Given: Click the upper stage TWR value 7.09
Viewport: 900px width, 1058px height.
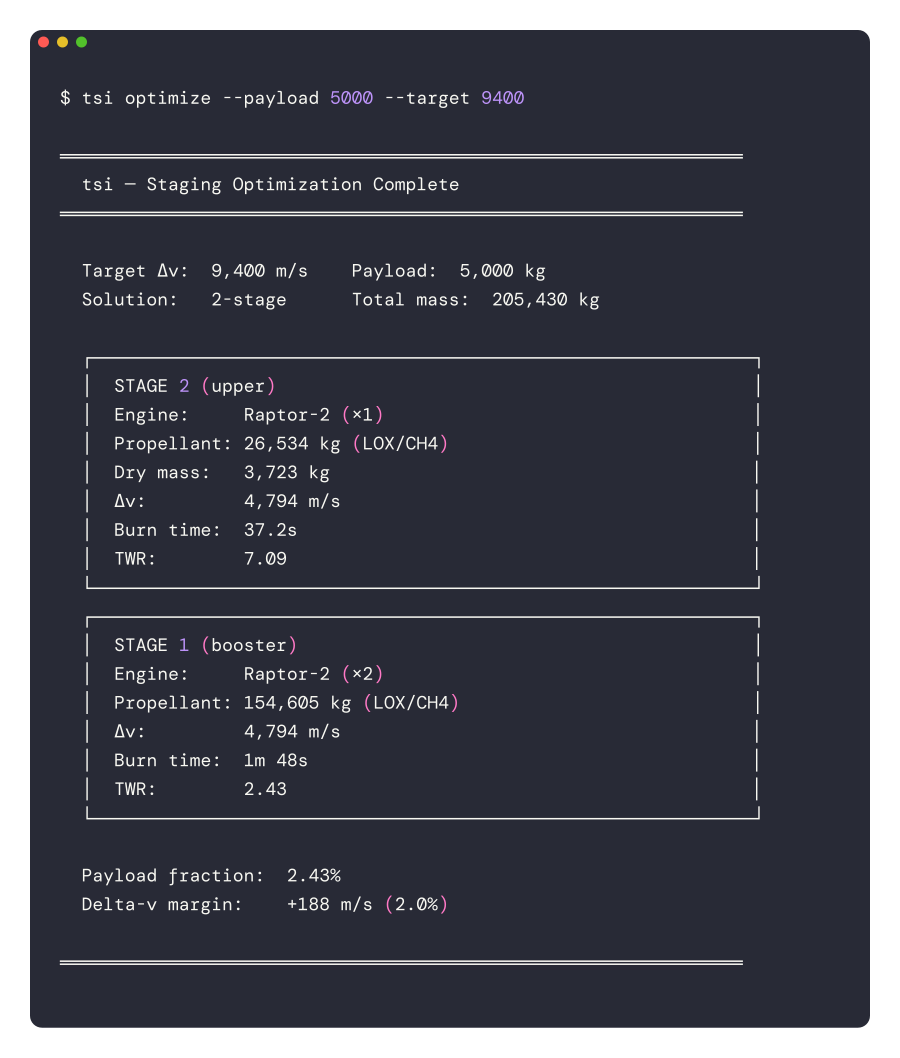Looking at the screenshot, I should pyautogui.click(x=265, y=559).
